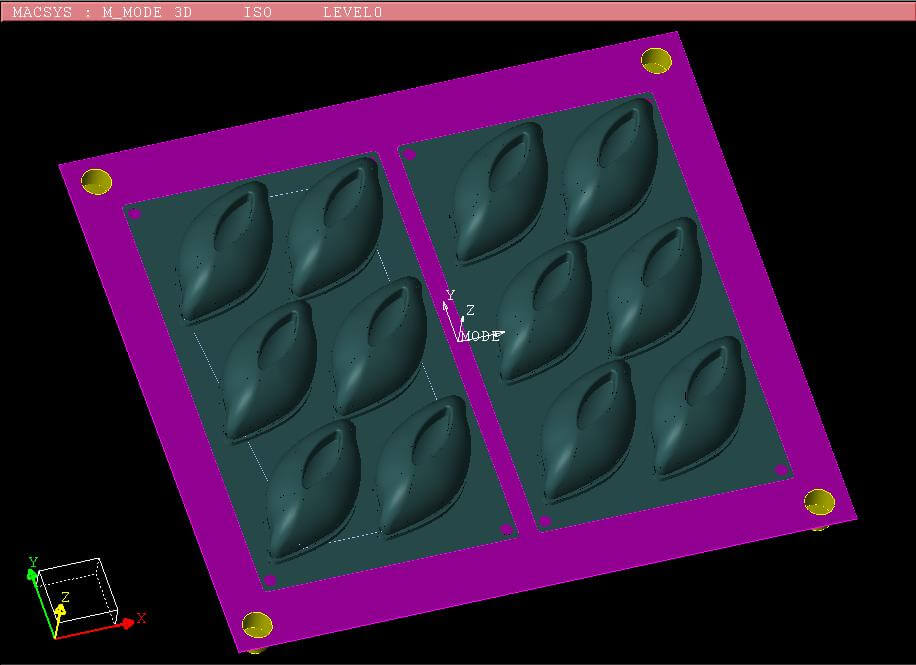Pick the bottom-right cavity shape in the right insert
The height and width of the screenshot is (665, 916).
click(698, 406)
